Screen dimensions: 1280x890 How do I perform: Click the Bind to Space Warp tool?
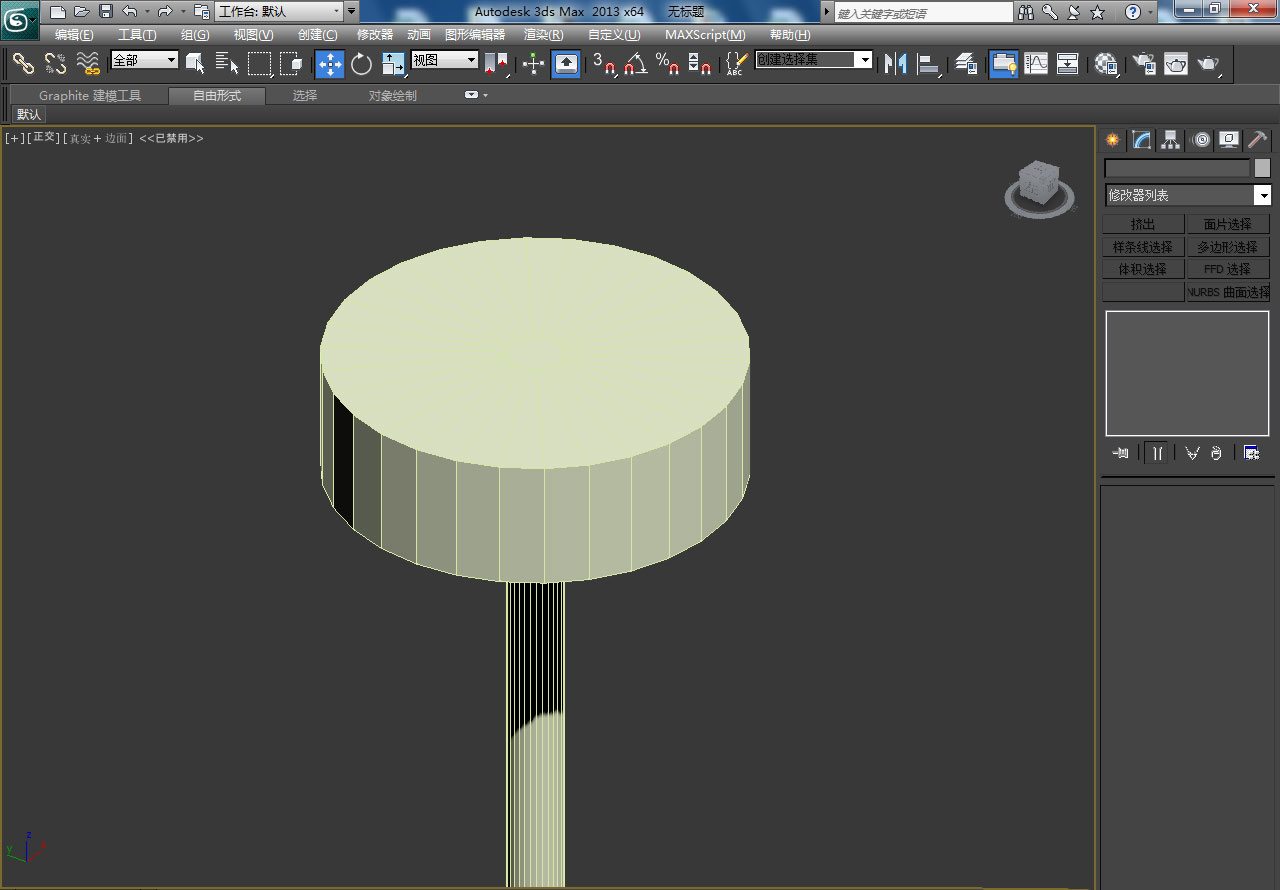[88, 64]
